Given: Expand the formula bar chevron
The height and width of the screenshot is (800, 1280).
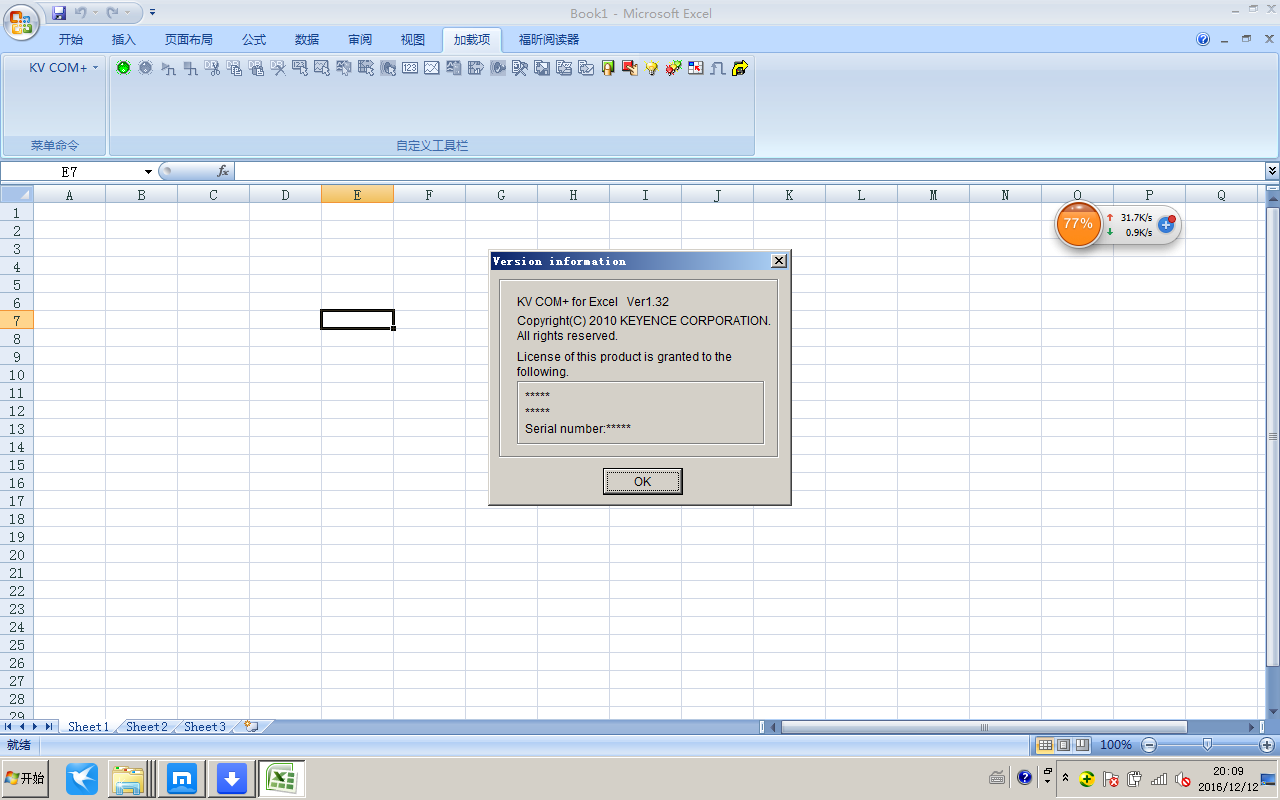Looking at the screenshot, I should tap(1271, 171).
